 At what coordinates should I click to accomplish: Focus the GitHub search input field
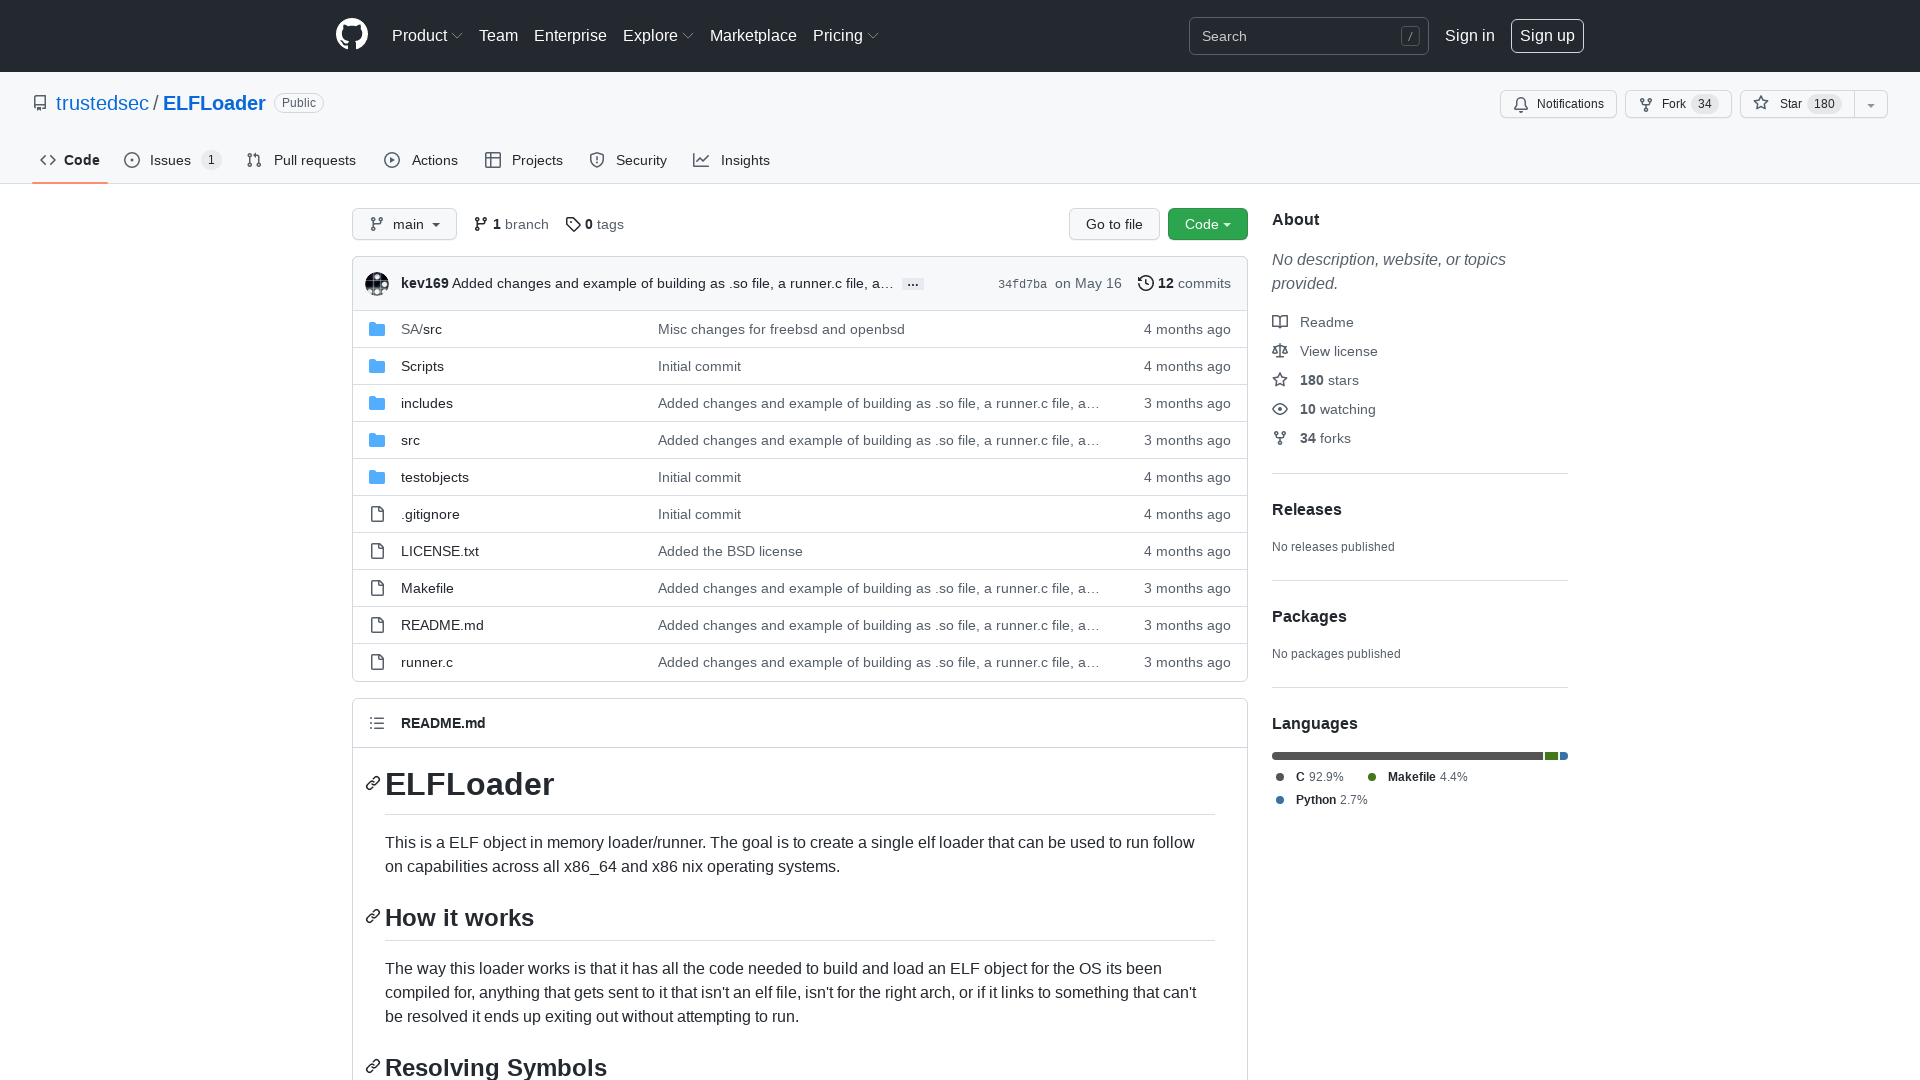(1309, 36)
